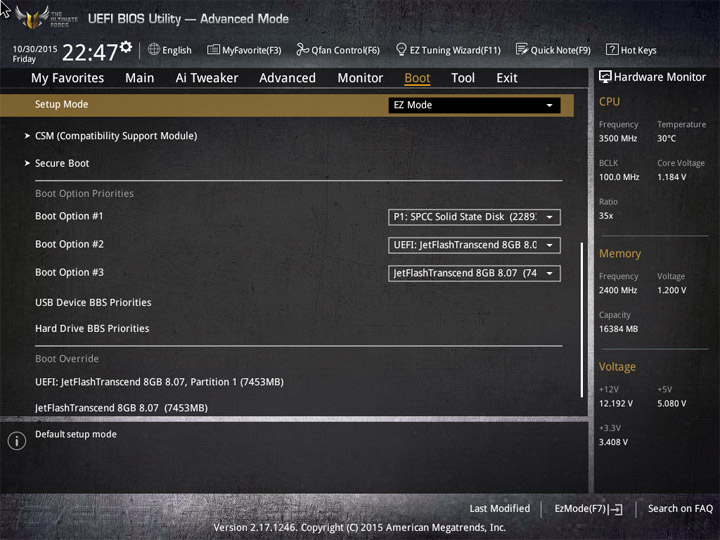Click the CPU frequency value 3500 MHz
The height and width of the screenshot is (540, 720).
(618, 138)
